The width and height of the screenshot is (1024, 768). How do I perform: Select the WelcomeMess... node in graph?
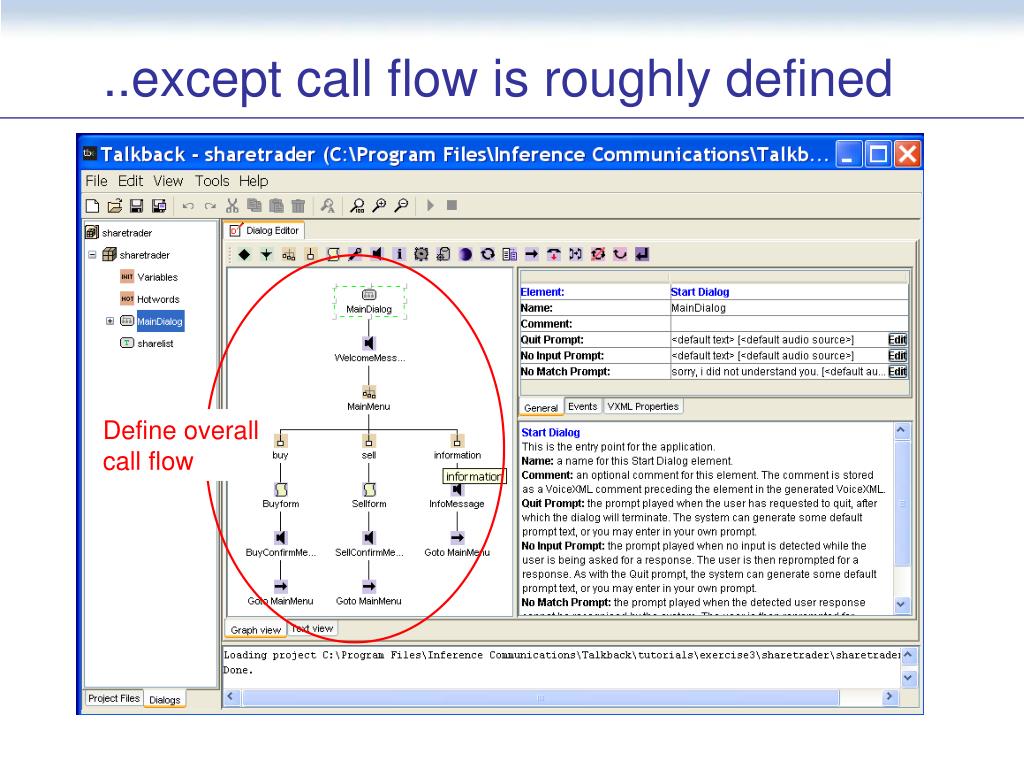coord(370,349)
